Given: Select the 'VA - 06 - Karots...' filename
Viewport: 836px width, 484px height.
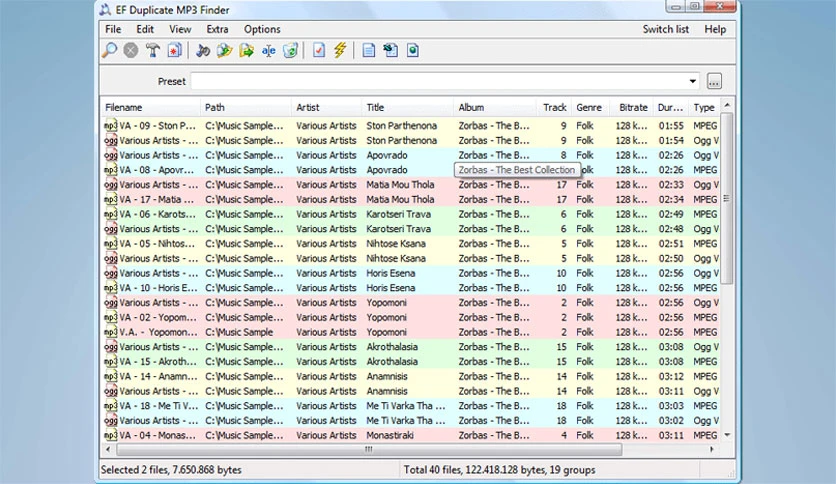Looking at the screenshot, I should 157,214.
